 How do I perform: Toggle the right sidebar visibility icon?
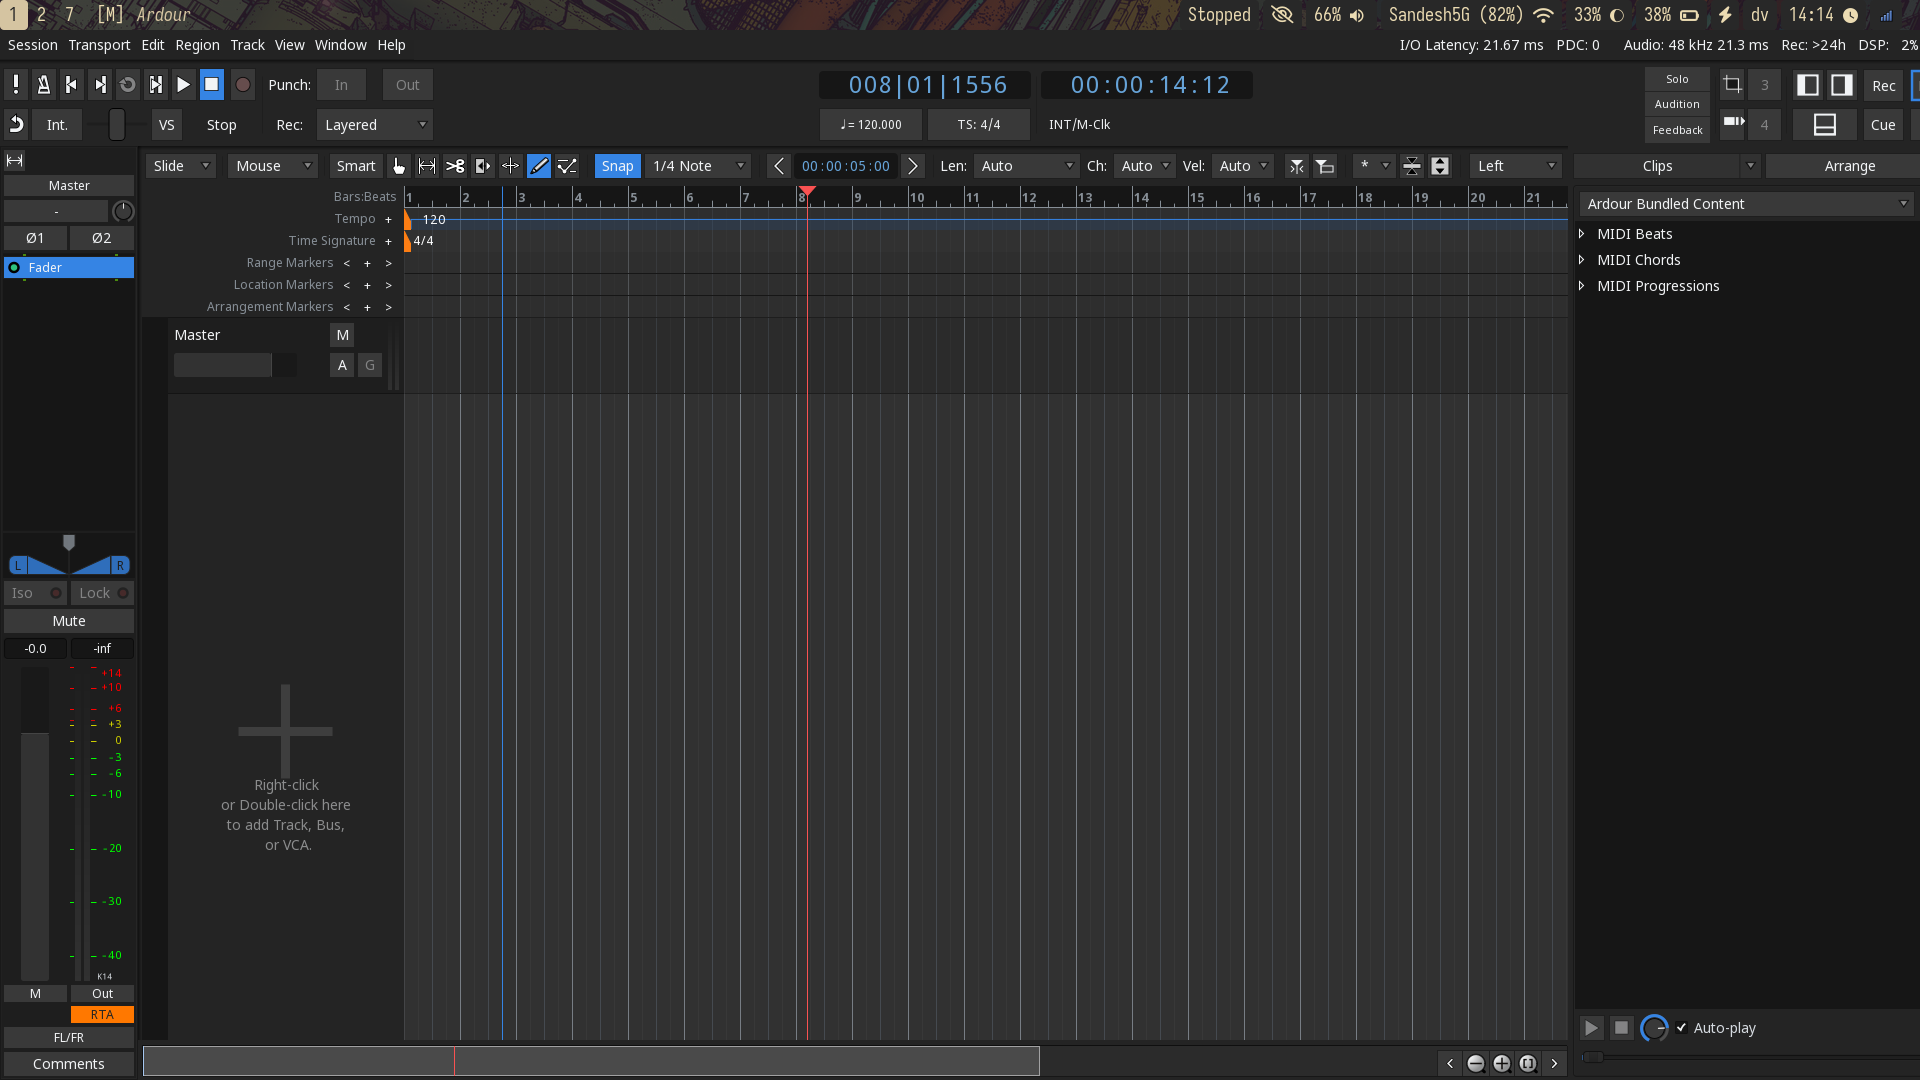pos(1842,85)
